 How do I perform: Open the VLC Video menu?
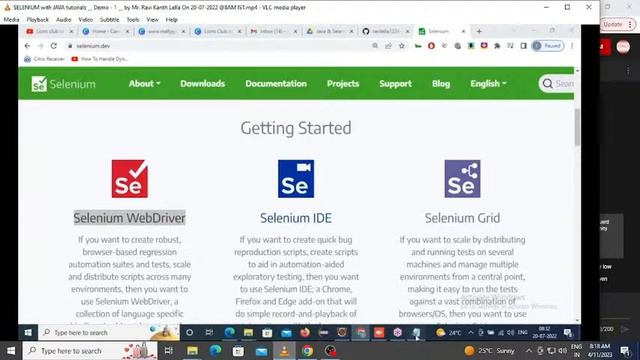coord(85,20)
